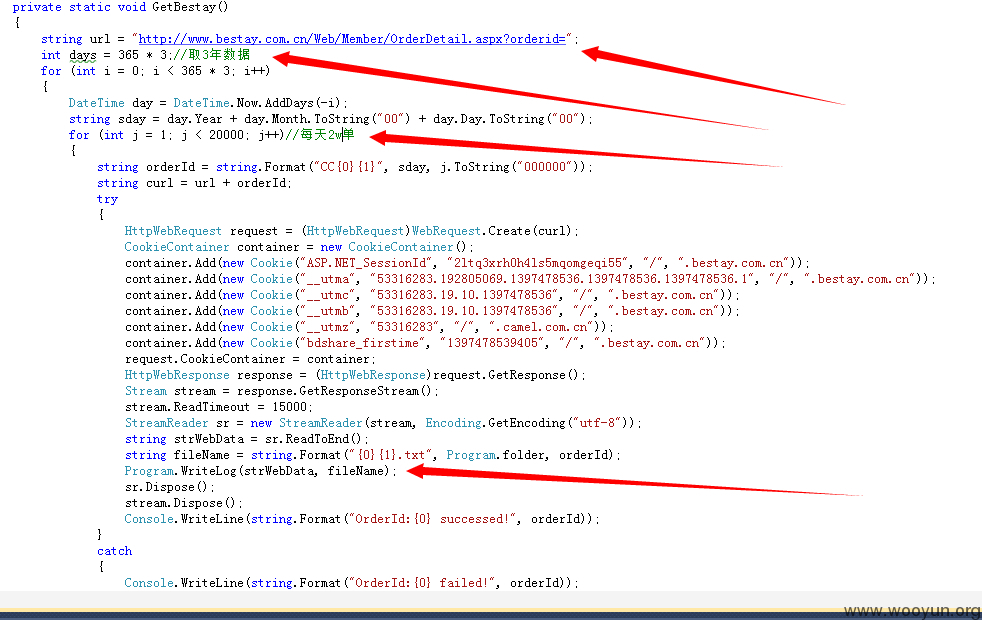Click the 'bdshare_firstime' cookie line
This screenshot has width=982, height=620.
pos(425,343)
